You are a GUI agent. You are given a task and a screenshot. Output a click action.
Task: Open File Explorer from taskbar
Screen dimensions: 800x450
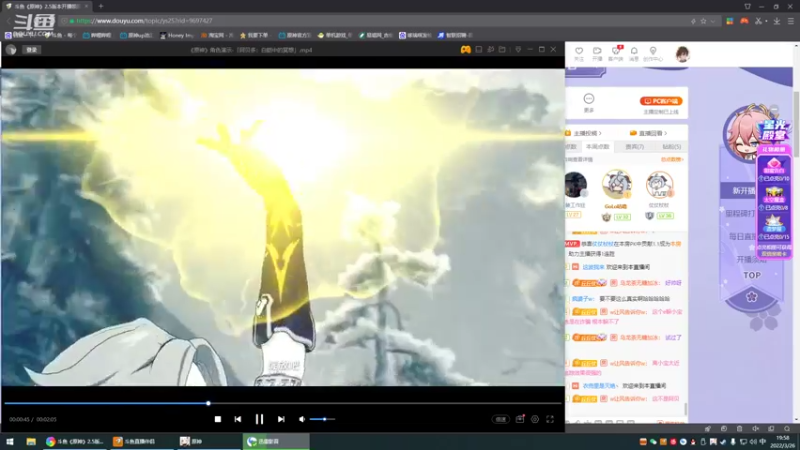click(31, 441)
